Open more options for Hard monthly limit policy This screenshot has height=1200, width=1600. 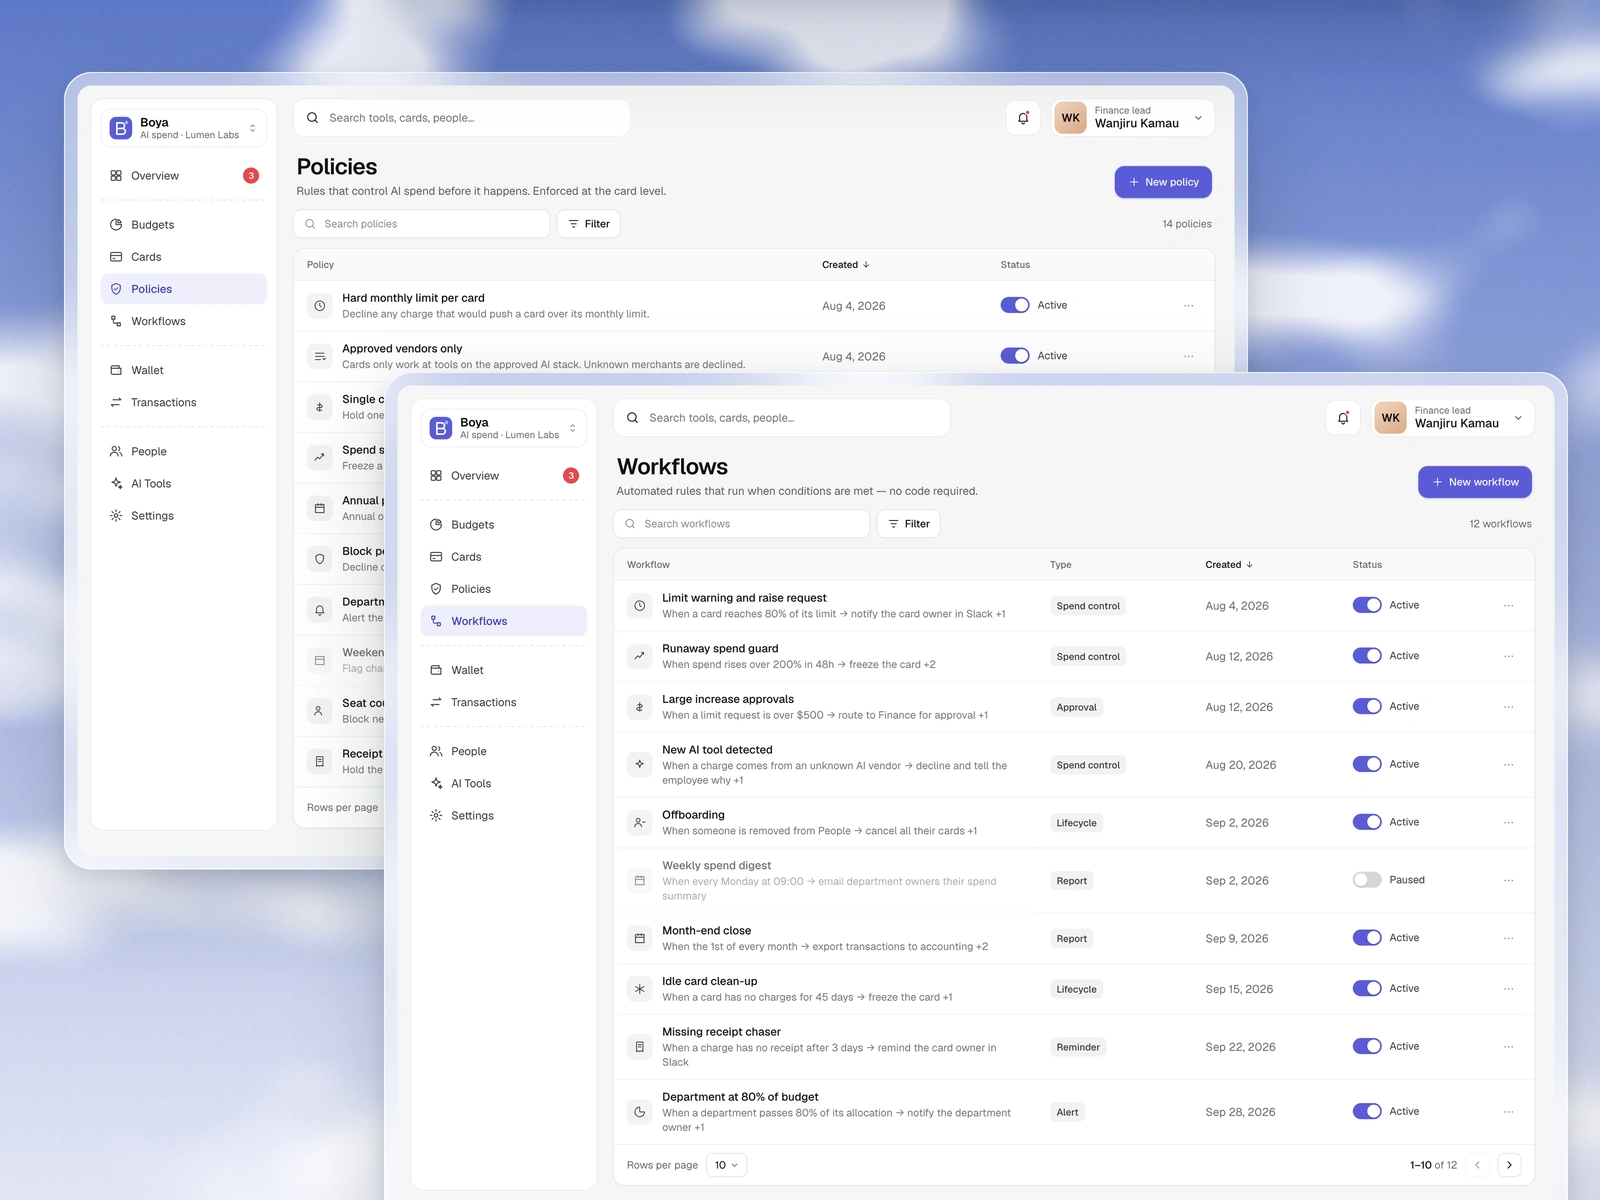point(1189,306)
